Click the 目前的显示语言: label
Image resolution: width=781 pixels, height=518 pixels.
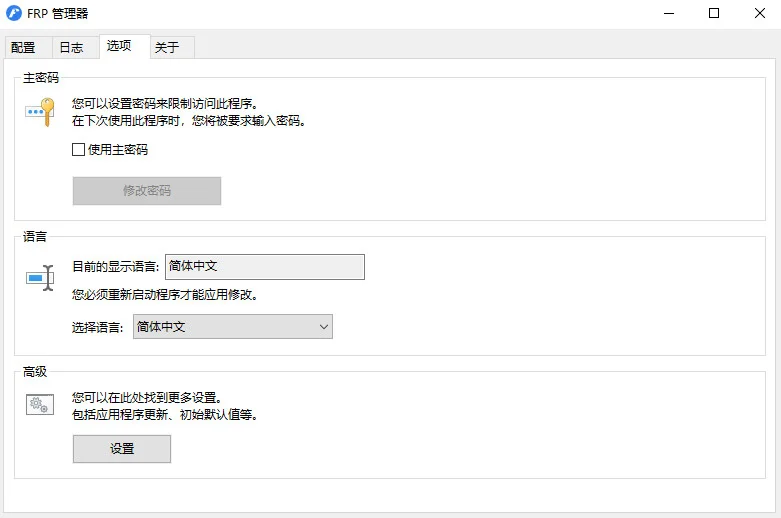point(116,266)
